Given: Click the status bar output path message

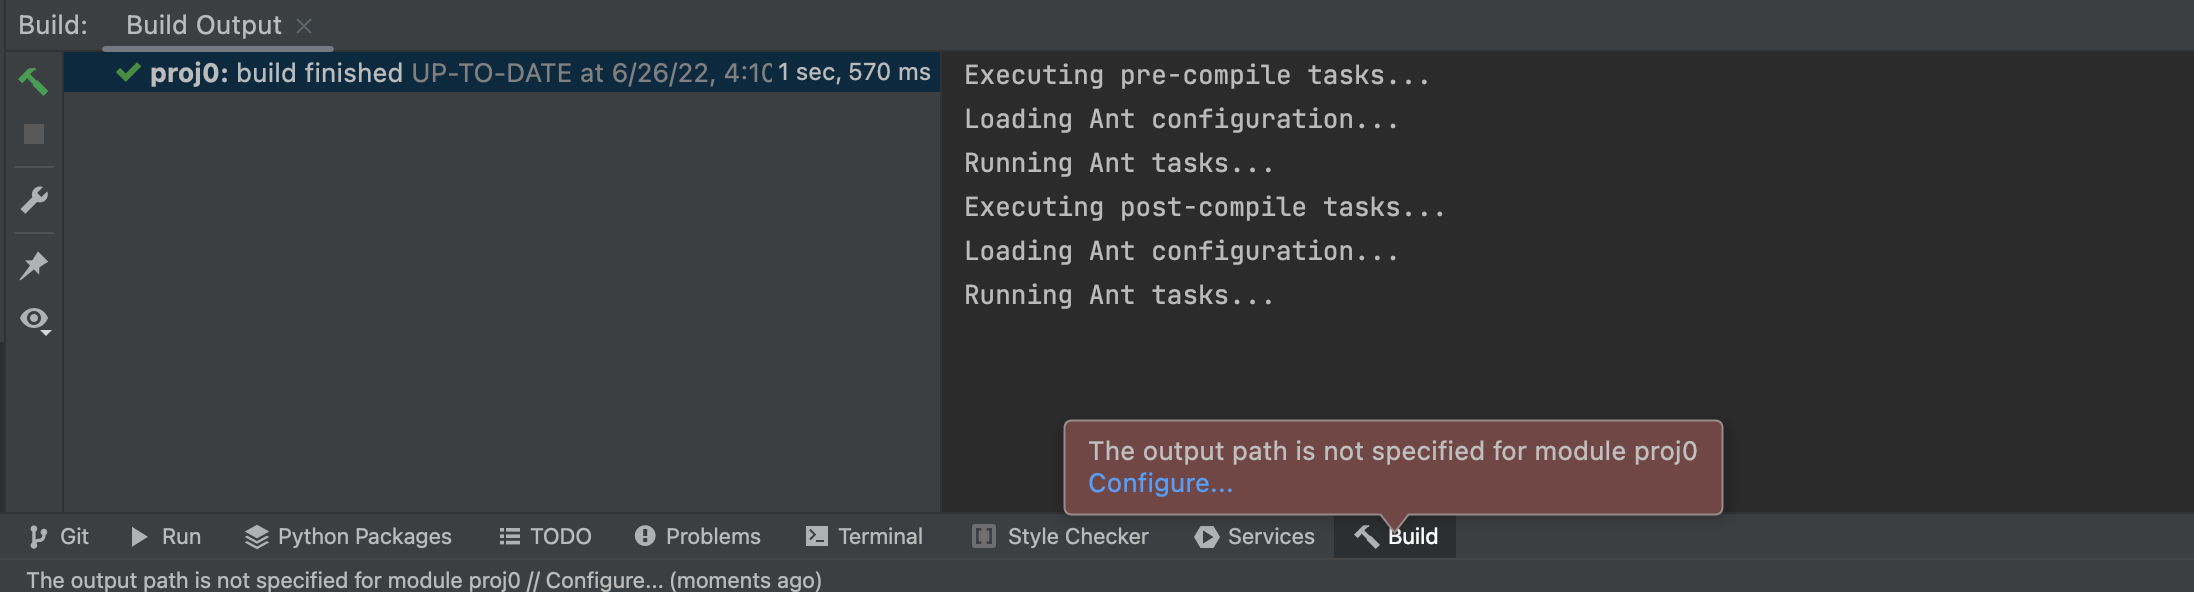Looking at the screenshot, I should pos(424,580).
